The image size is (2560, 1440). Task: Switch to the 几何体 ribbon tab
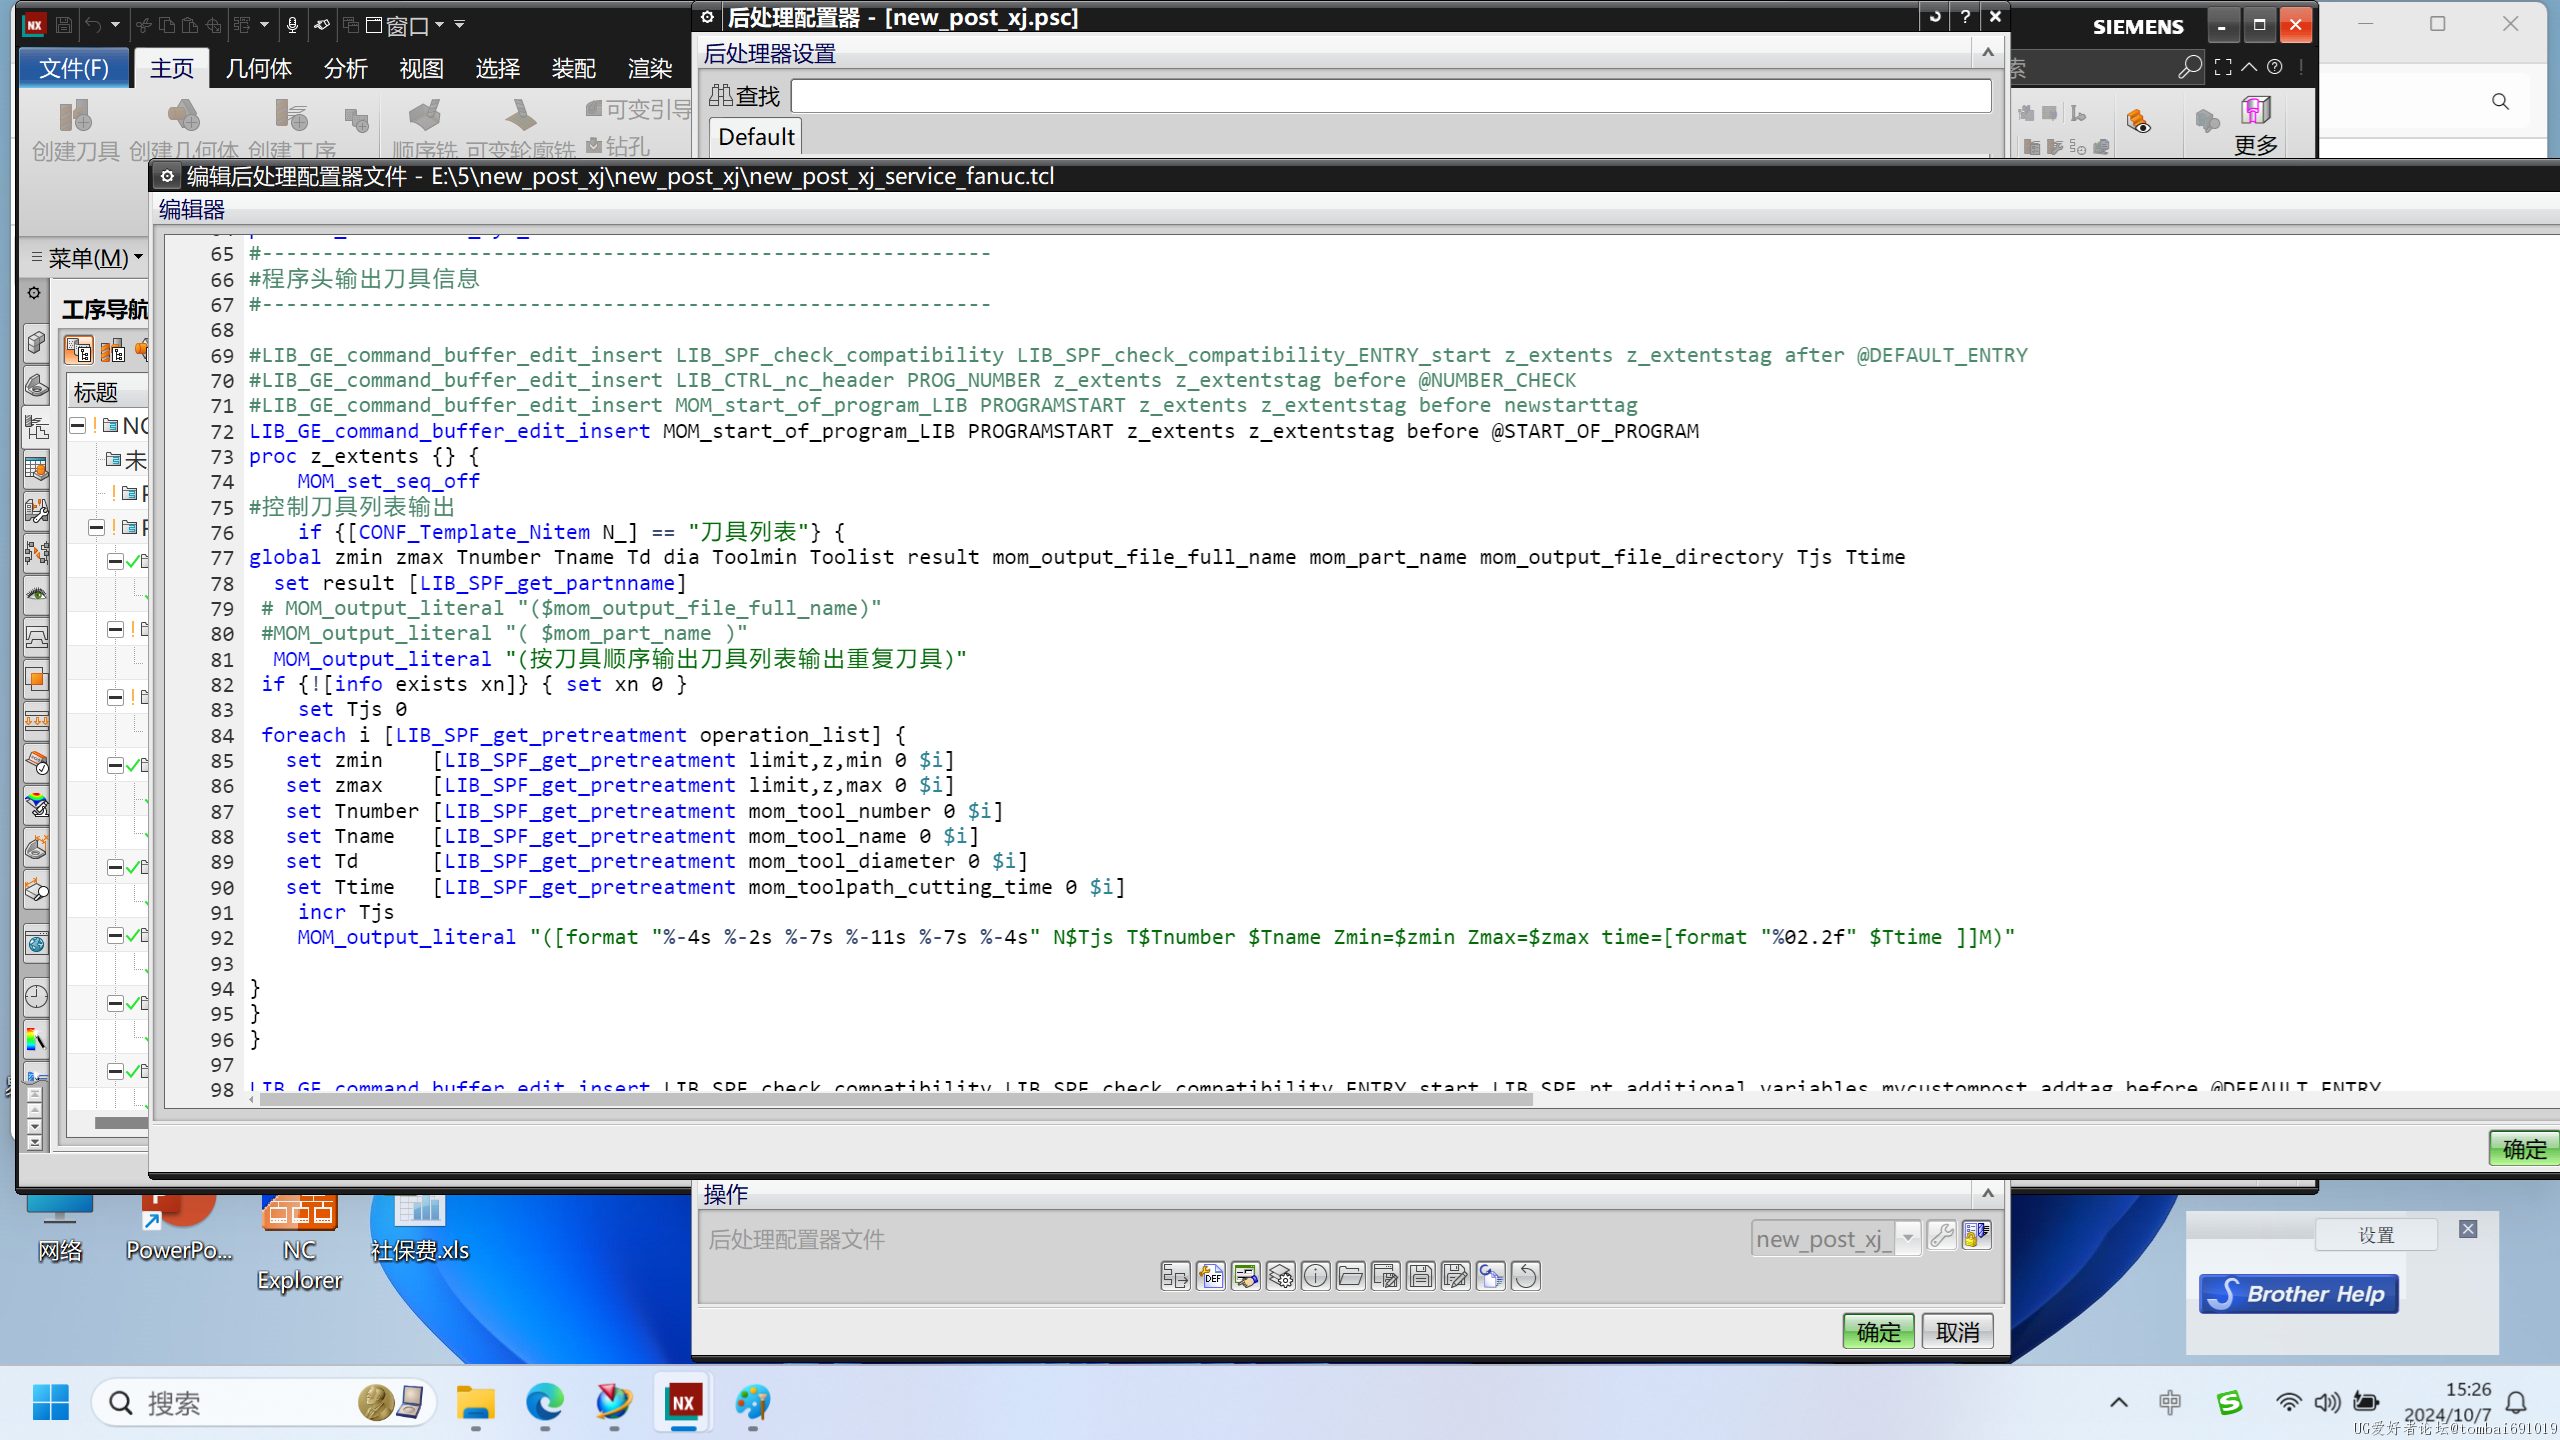258,68
